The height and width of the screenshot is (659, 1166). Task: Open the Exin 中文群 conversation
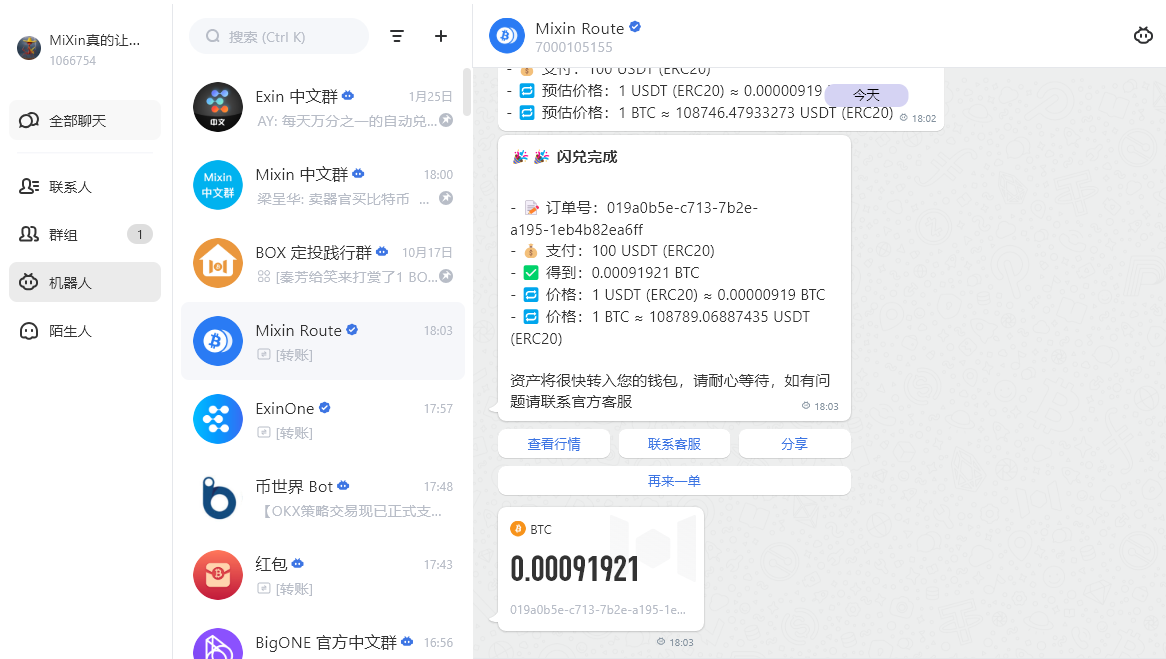322,108
